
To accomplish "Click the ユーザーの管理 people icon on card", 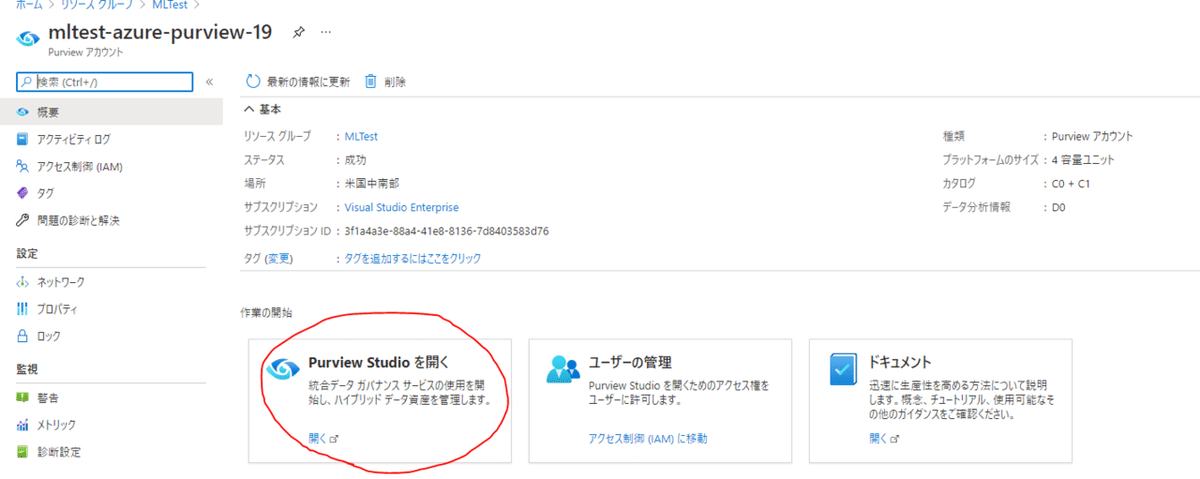I will (563, 369).
